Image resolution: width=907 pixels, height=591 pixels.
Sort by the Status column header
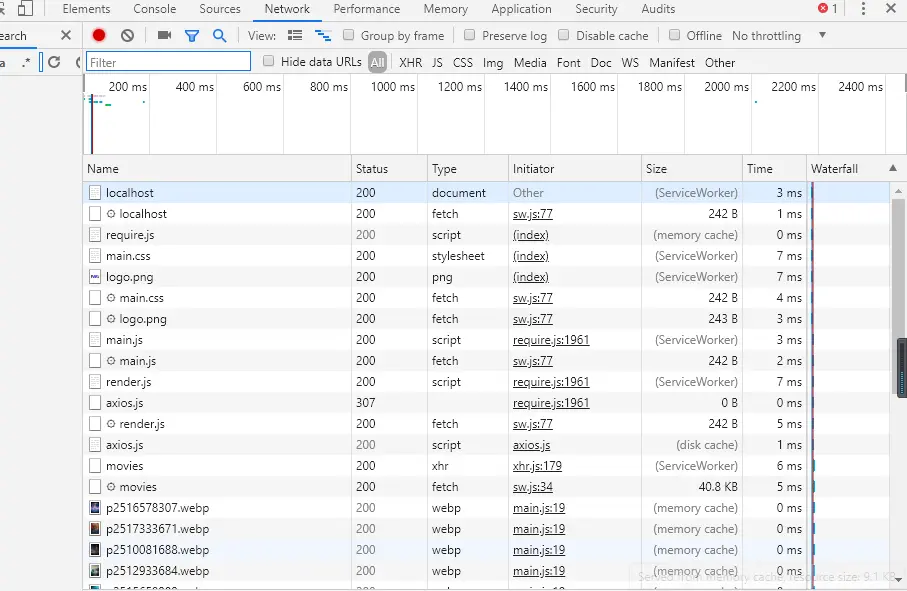389,169
